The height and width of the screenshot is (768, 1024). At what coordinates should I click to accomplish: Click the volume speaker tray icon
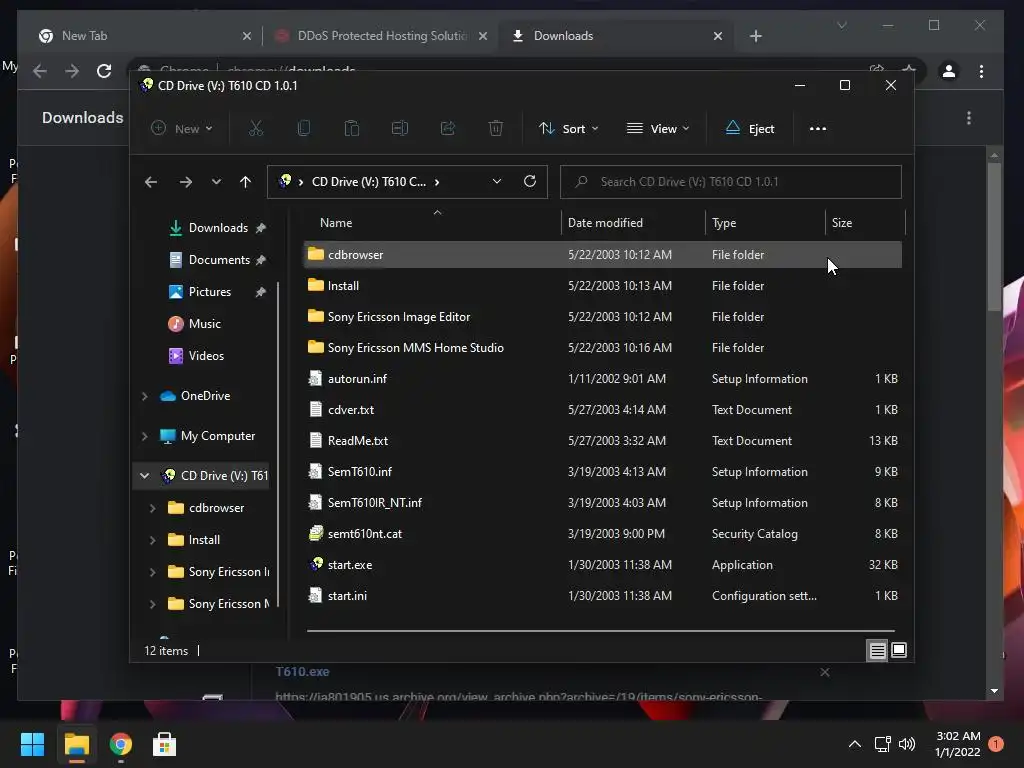907,744
